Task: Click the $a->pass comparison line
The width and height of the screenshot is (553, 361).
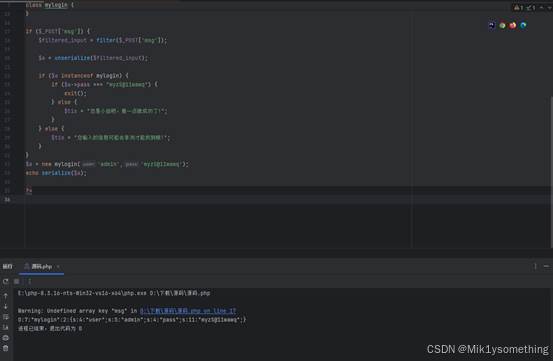Action: coord(105,84)
